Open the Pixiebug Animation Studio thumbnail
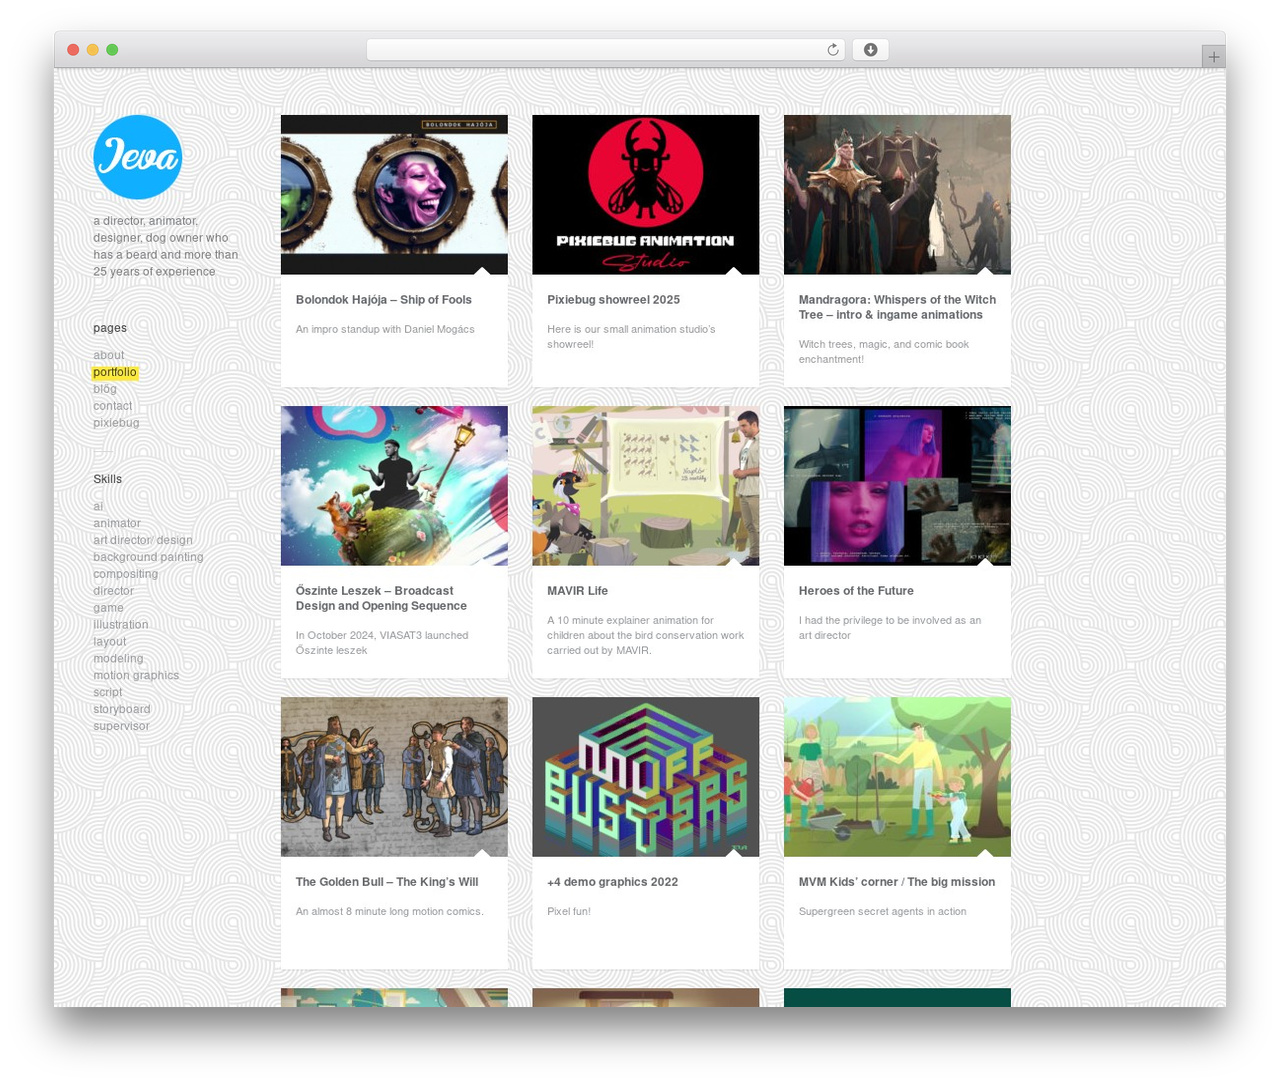The height and width of the screenshot is (1084, 1280). tap(645, 194)
